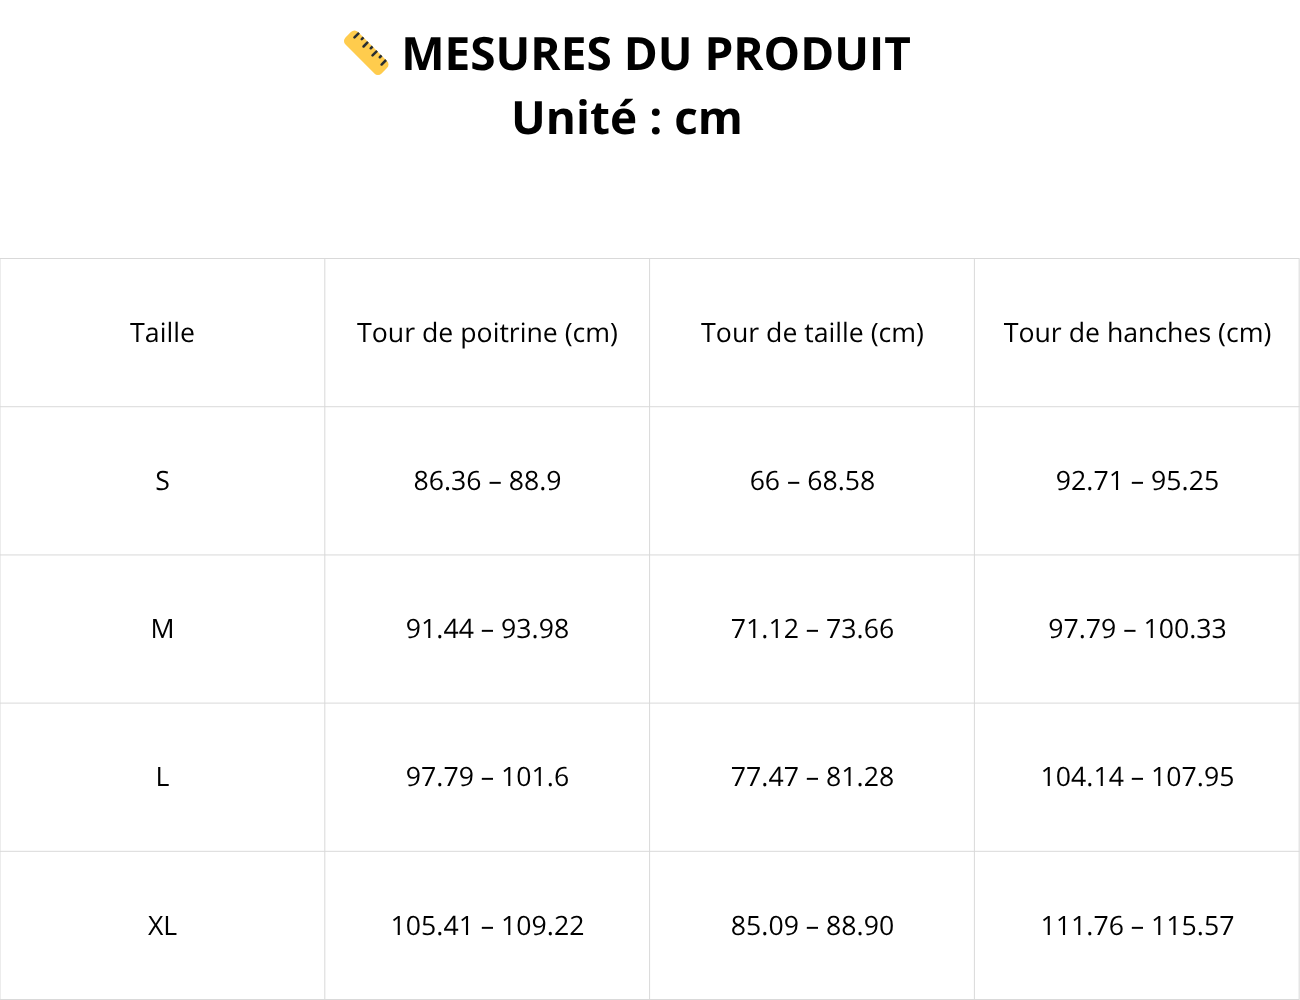Click the 97.79 – 100.33 hip value
Viewport: 1300px width, 1000px height.
(x=1137, y=629)
